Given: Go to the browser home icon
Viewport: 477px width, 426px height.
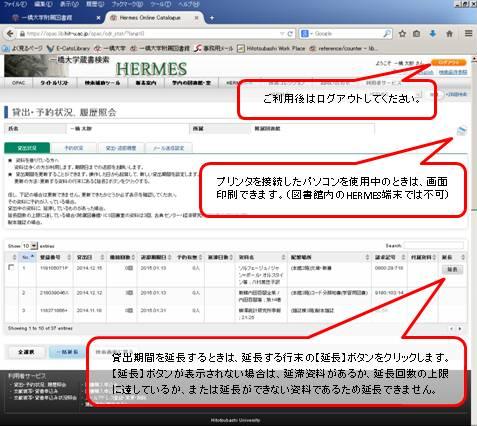Looking at the screenshot, I should tap(450, 34).
